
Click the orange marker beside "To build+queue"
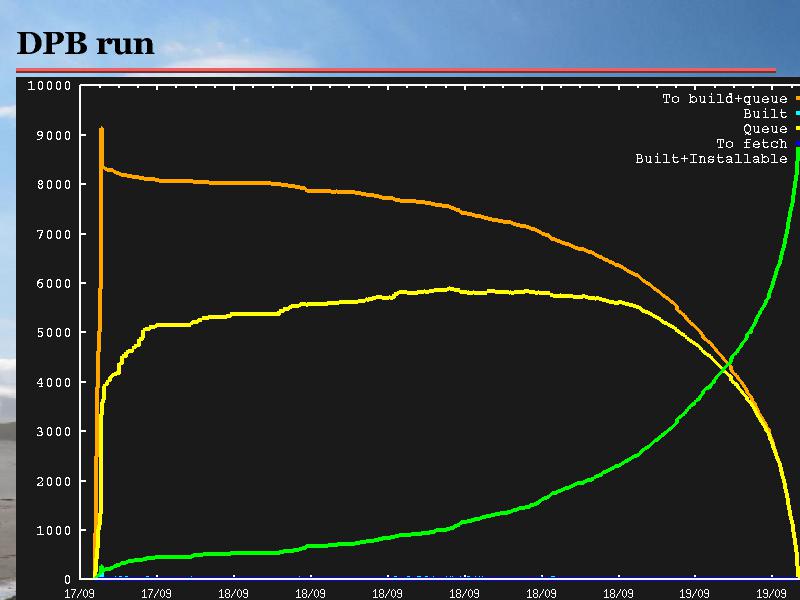tap(797, 99)
